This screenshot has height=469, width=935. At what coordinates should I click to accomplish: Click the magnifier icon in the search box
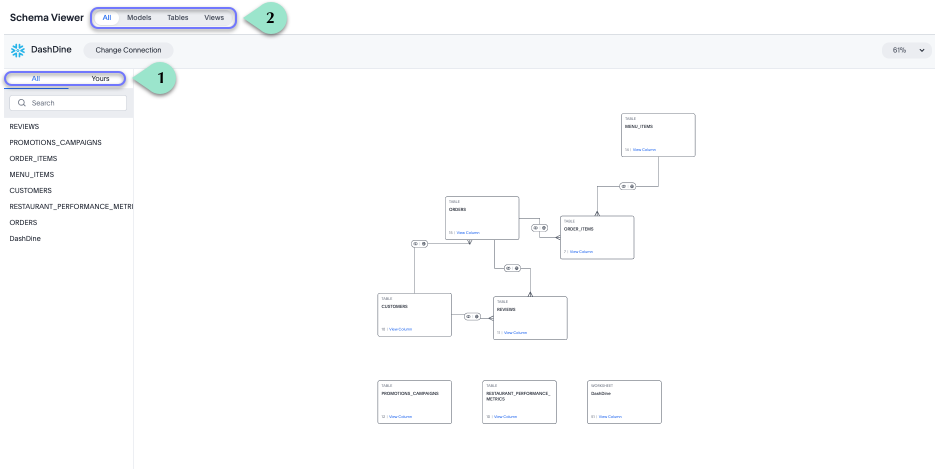22,103
